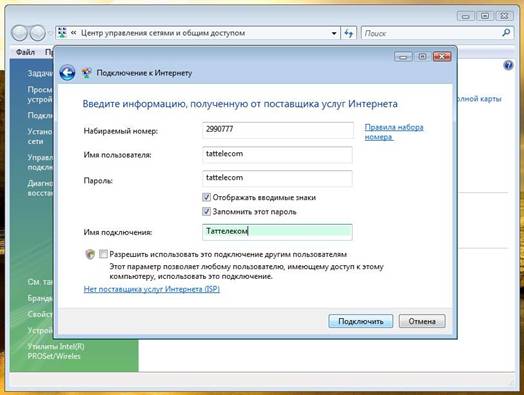
Task: Click the 'Пароль' input field
Action: [x=277, y=178]
